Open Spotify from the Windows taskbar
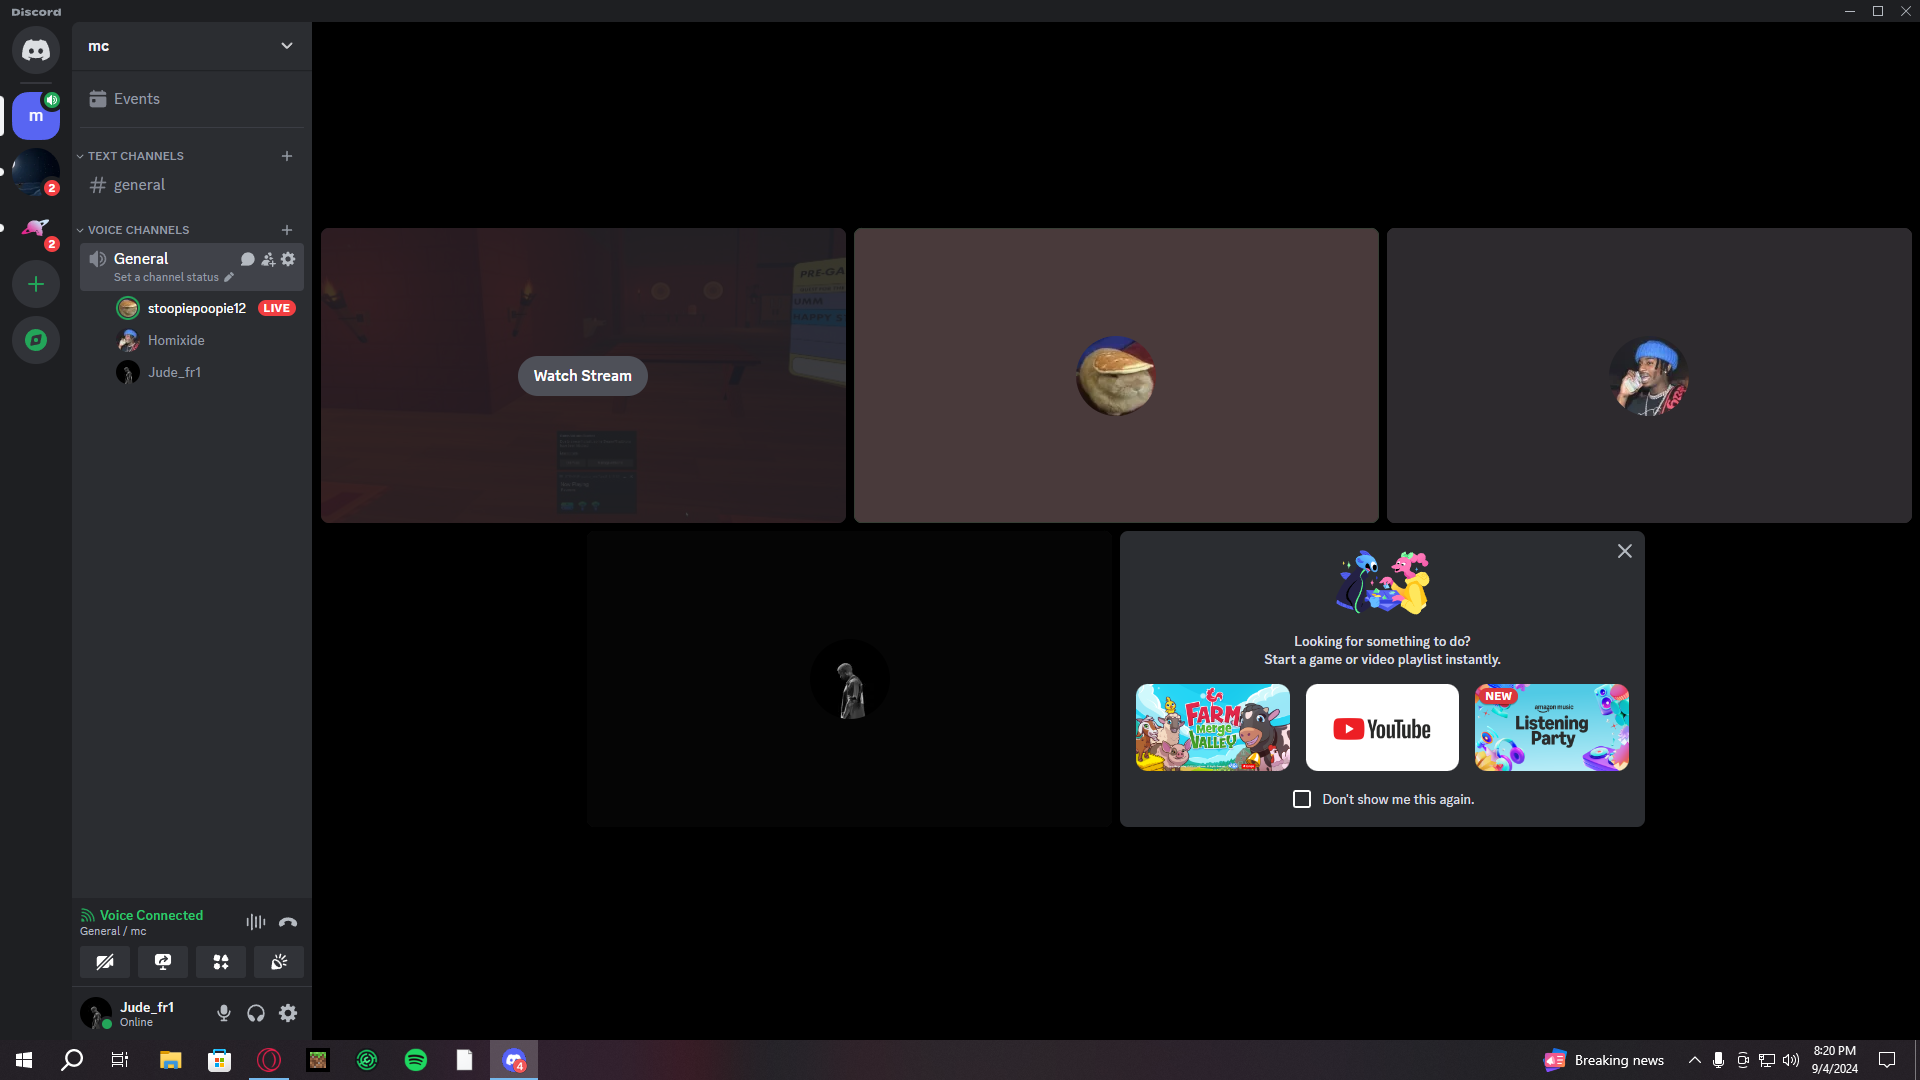 point(416,1060)
